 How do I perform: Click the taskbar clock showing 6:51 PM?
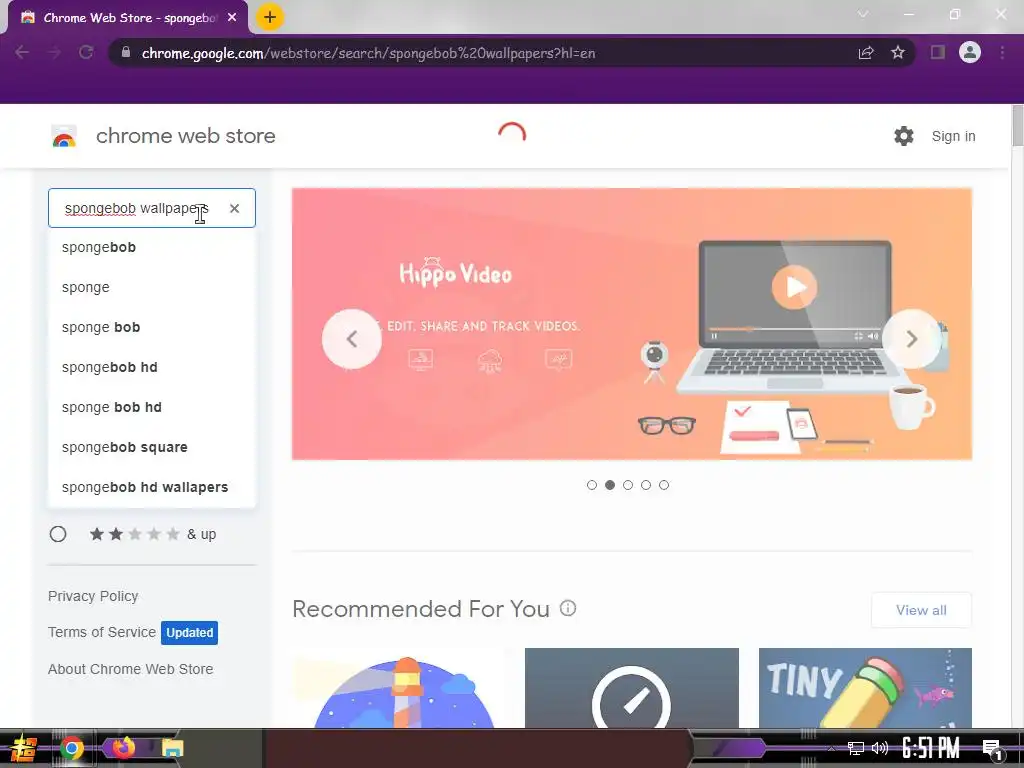pos(931,748)
